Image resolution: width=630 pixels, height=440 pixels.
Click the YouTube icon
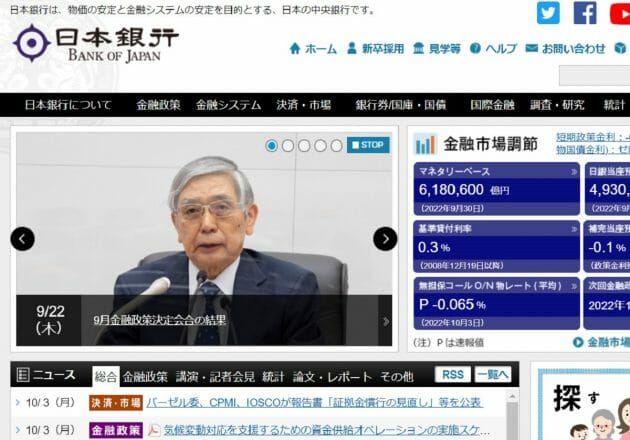(619, 12)
